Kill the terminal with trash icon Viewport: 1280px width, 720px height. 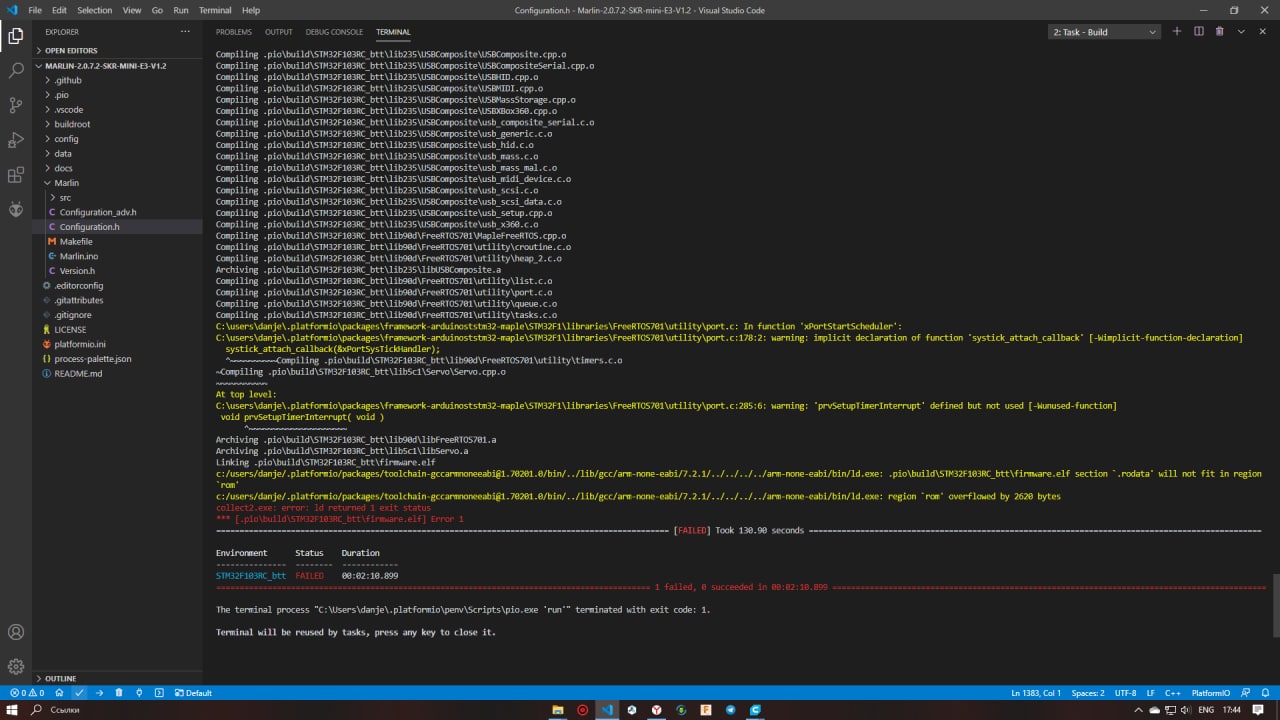(1219, 32)
